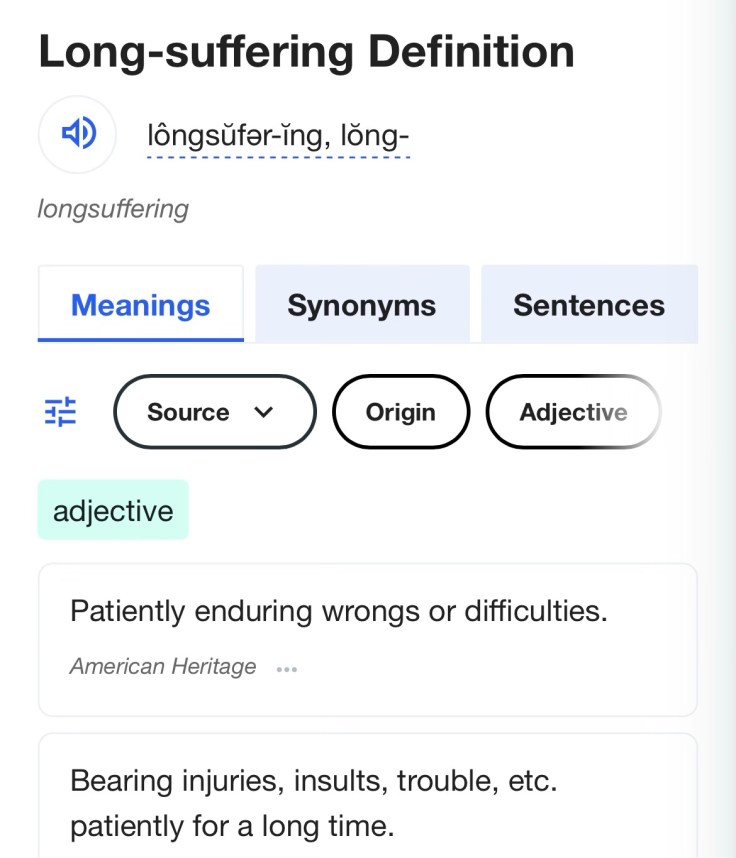736x858 pixels.
Task: Open the Source dropdown
Action: (214, 411)
